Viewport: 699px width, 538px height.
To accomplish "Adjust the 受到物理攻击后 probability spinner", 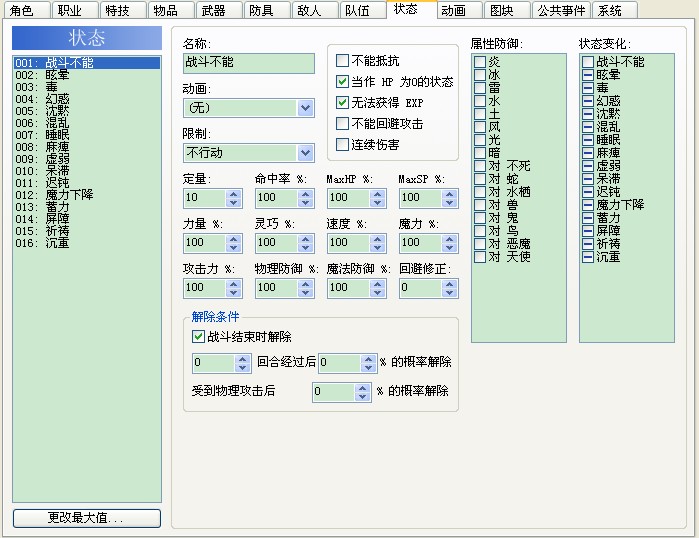I will [362, 392].
